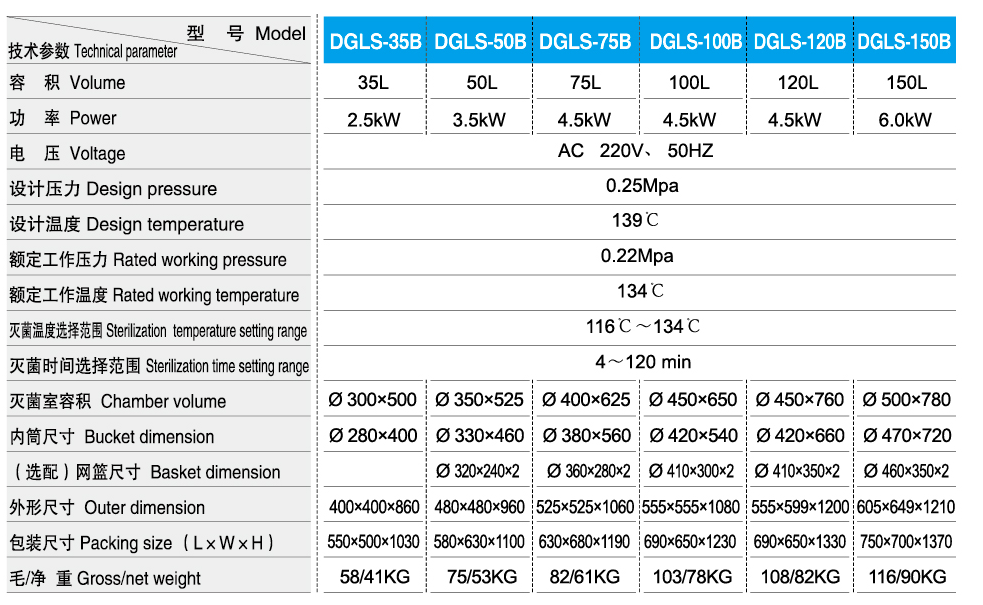Select the 139℃ design temperature value
The width and height of the screenshot is (983, 605).
(636, 220)
